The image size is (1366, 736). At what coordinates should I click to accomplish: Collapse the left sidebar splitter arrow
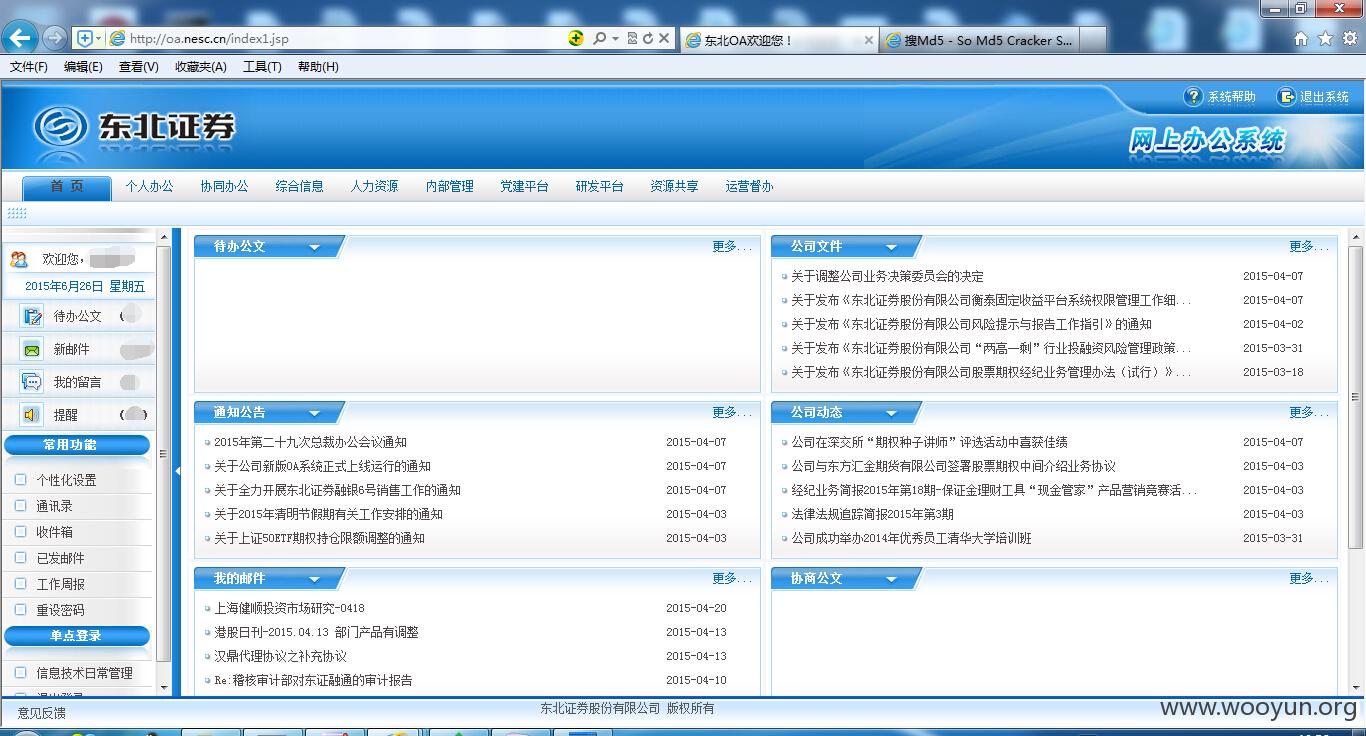tap(177, 470)
